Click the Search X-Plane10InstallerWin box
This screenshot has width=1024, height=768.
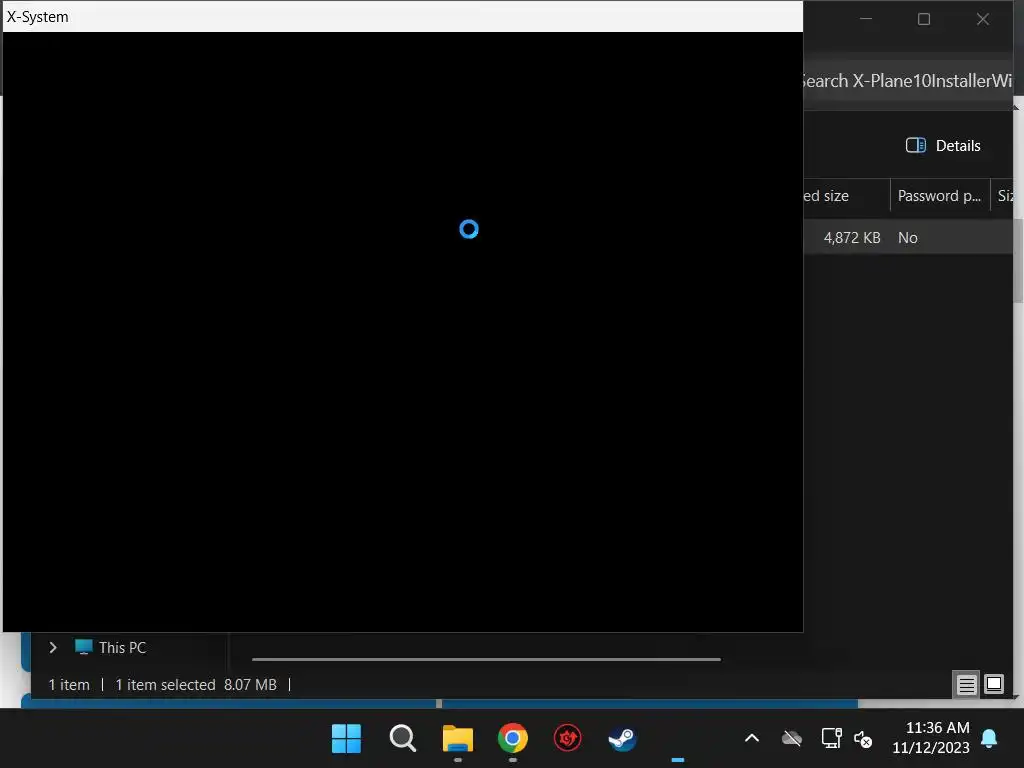click(x=907, y=81)
